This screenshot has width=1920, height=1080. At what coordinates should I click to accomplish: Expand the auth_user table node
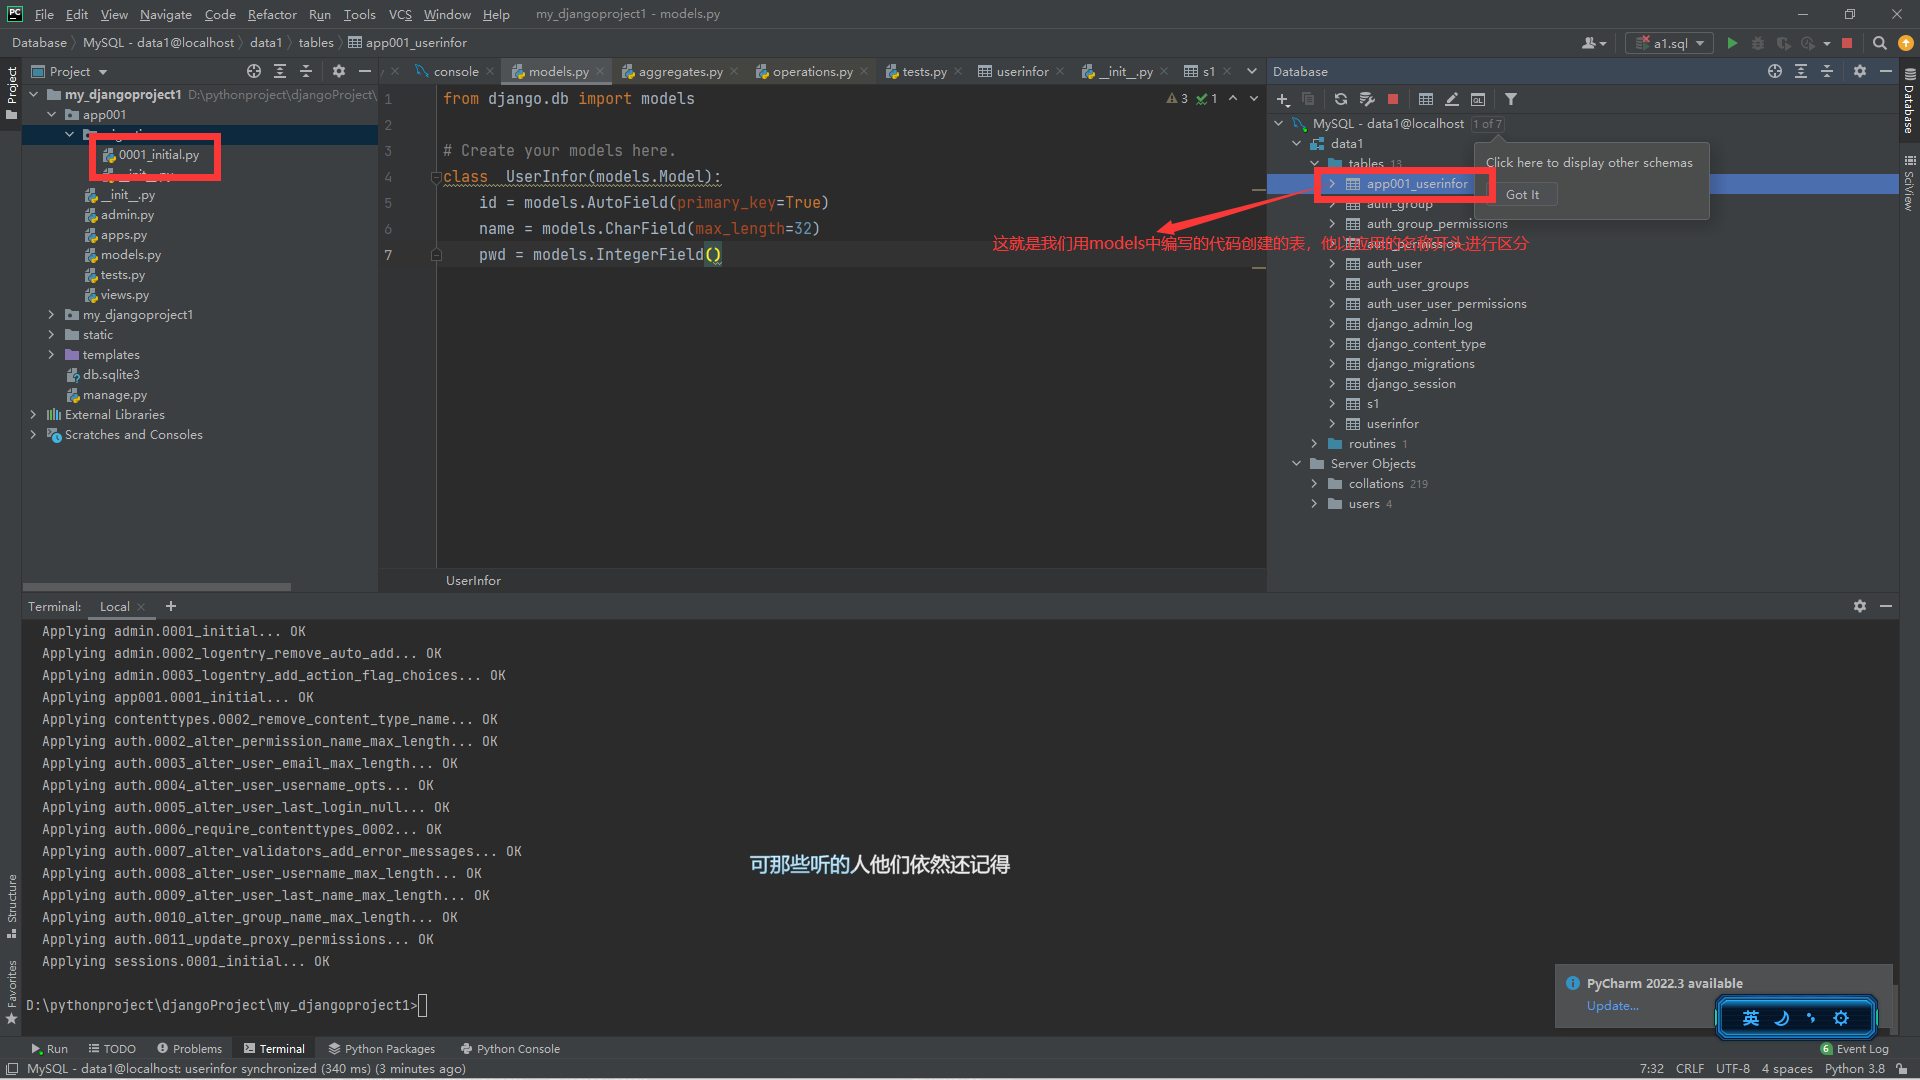click(1331, 264)
